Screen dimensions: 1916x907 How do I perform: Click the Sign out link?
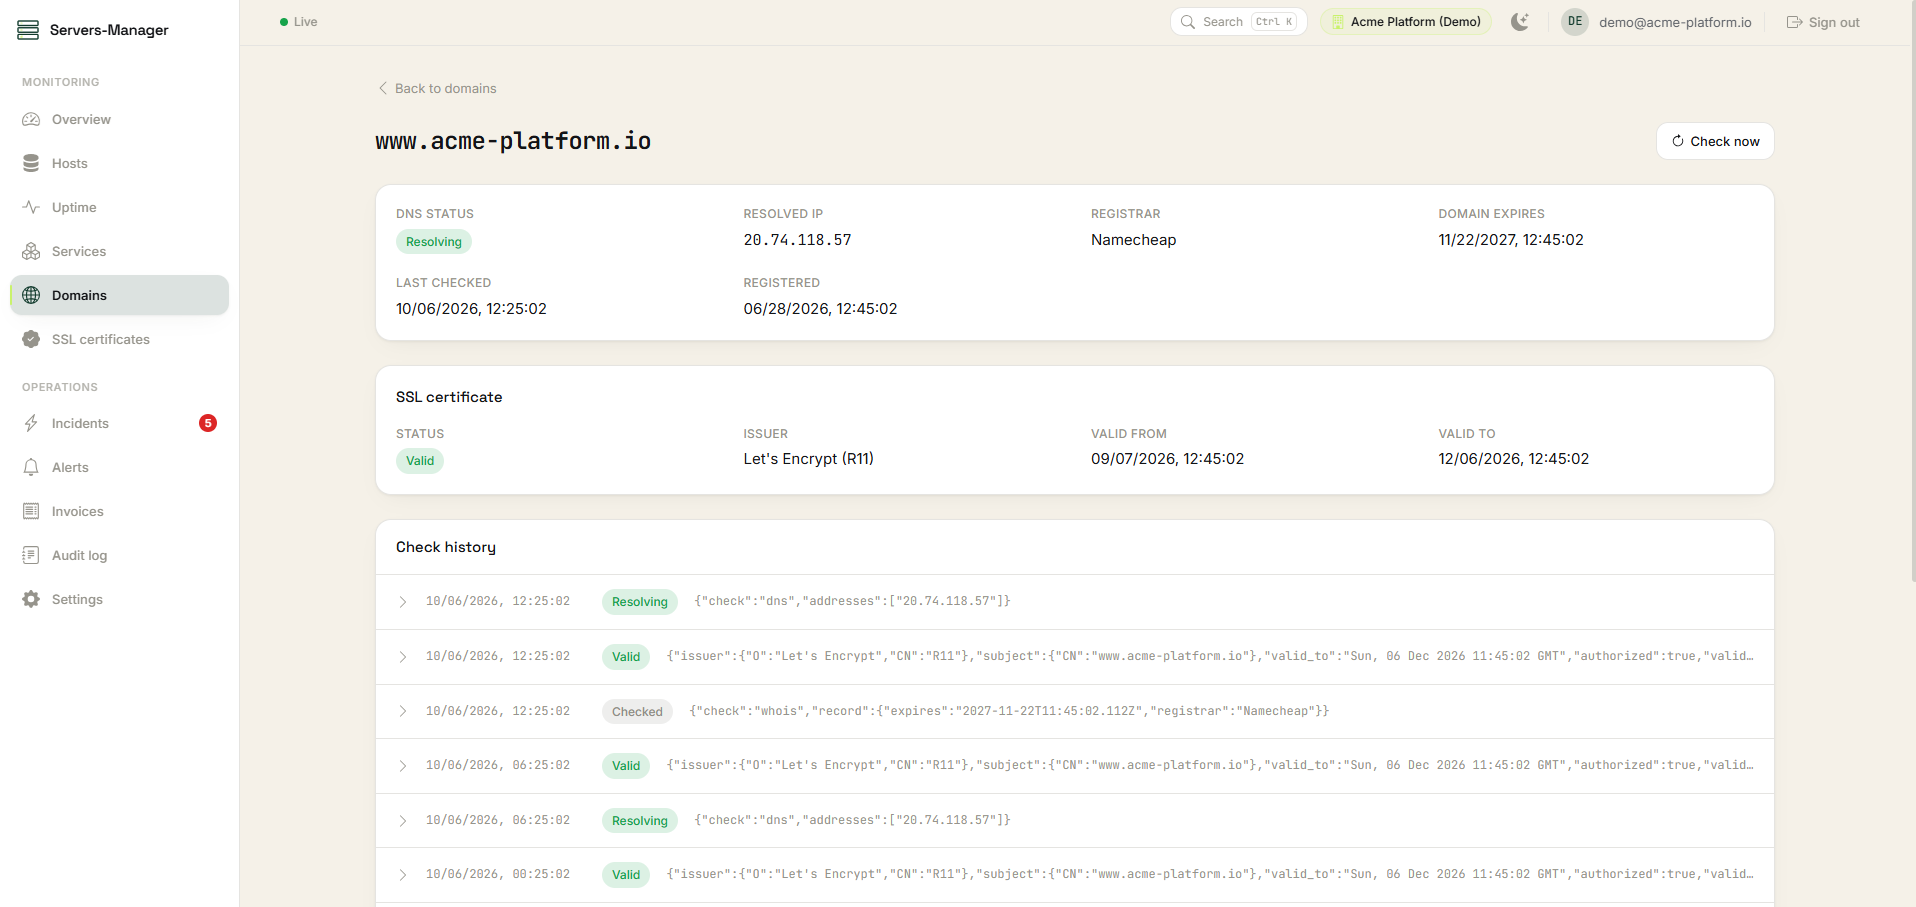(x=1823, y=22)
